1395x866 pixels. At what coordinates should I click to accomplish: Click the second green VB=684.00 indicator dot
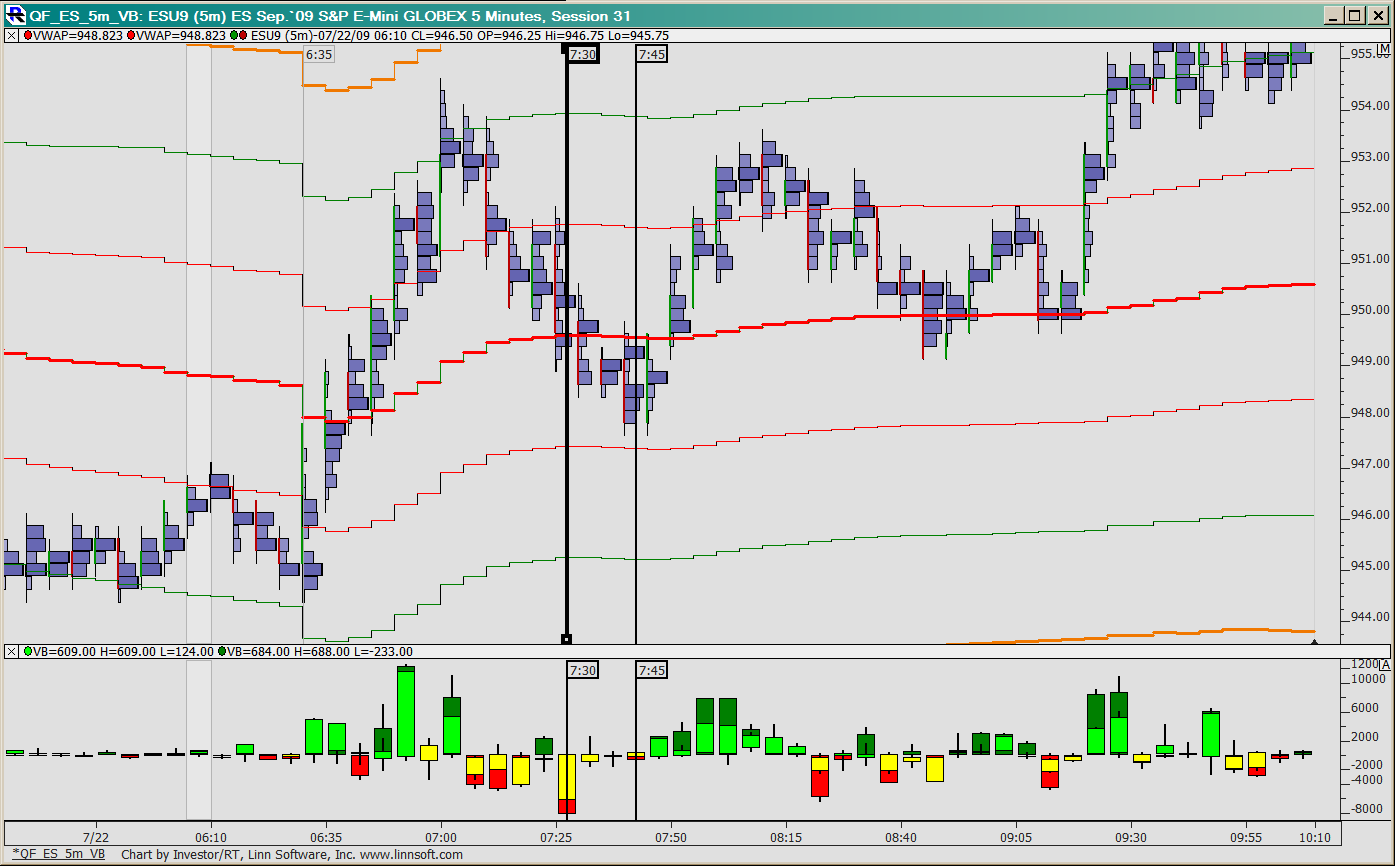coord(221,652)
